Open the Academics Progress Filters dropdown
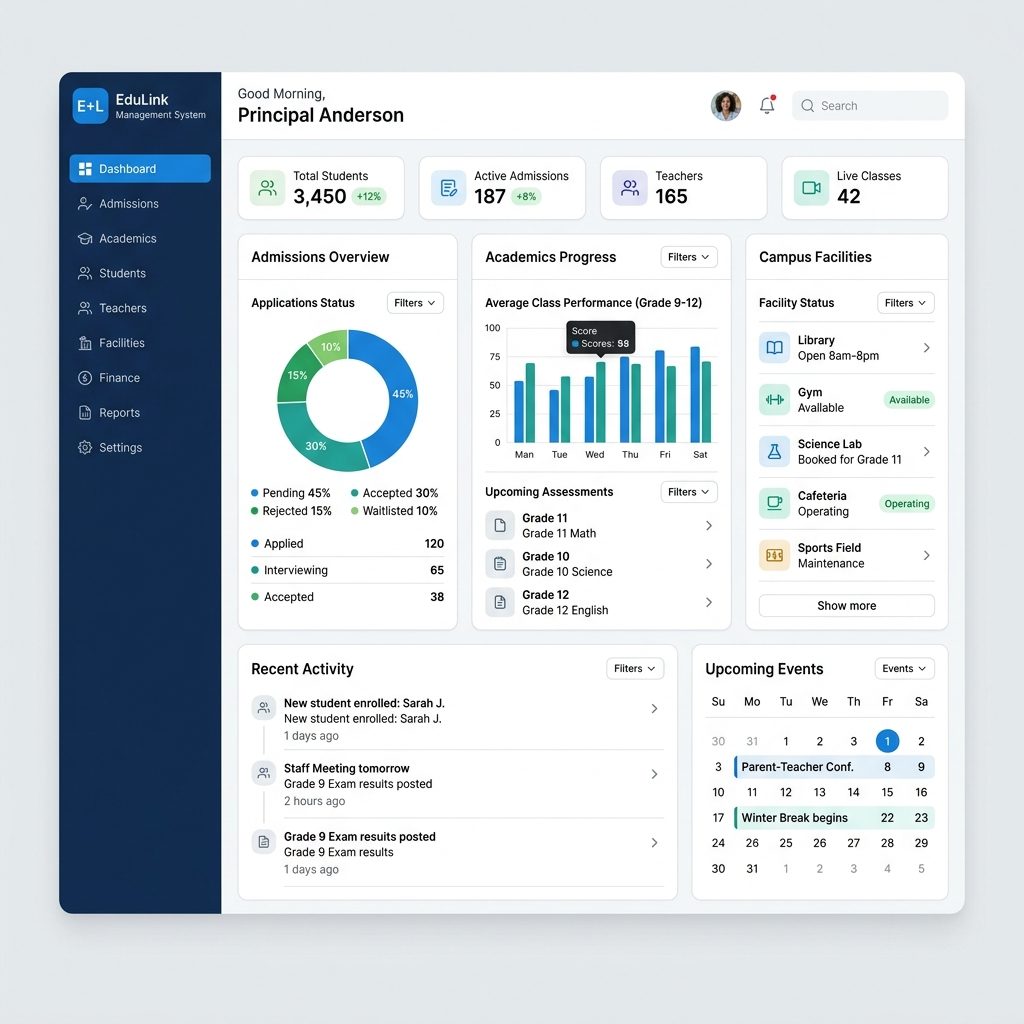Image resolution: width=1024 pixels, height=1024 pixels. [689, 257]
